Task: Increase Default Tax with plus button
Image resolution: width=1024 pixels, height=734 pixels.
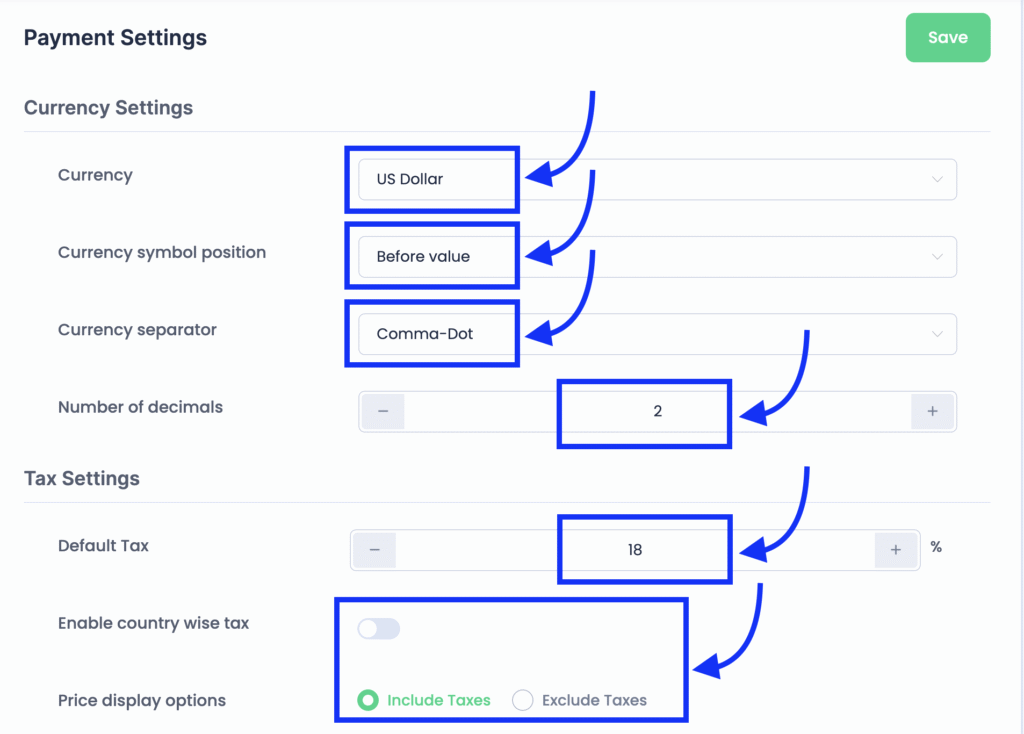Action: [896, 550]
